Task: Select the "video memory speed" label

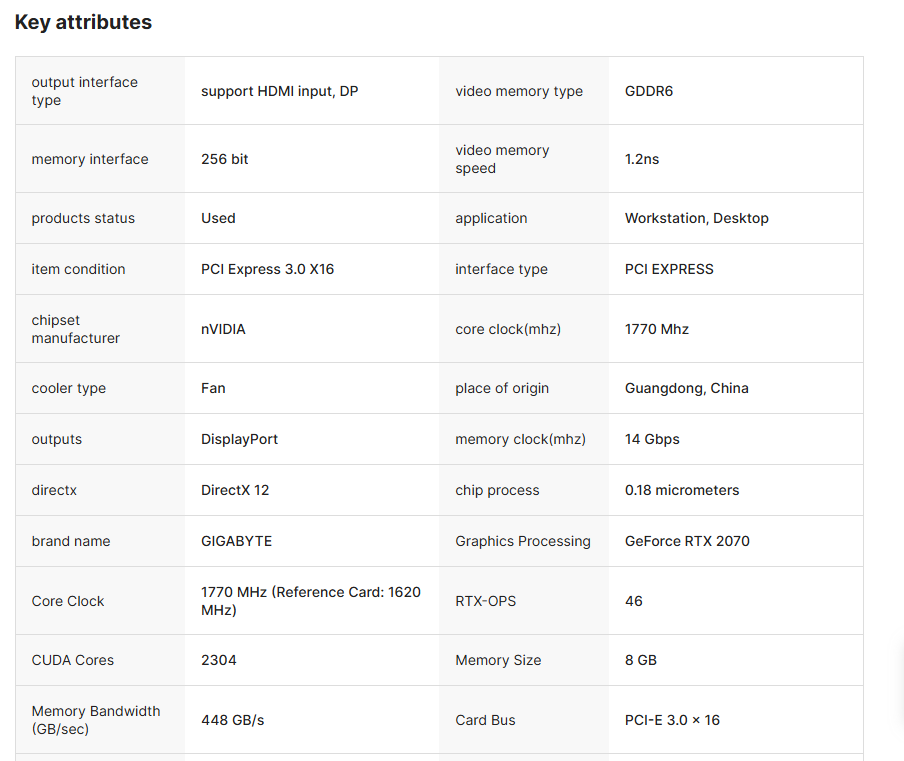Action: [x=502, y=159]
